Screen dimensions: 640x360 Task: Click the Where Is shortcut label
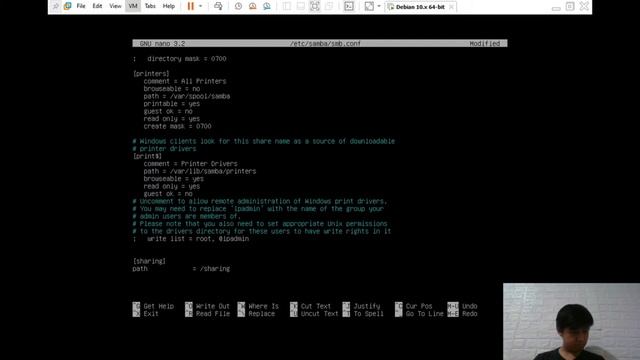263,306
